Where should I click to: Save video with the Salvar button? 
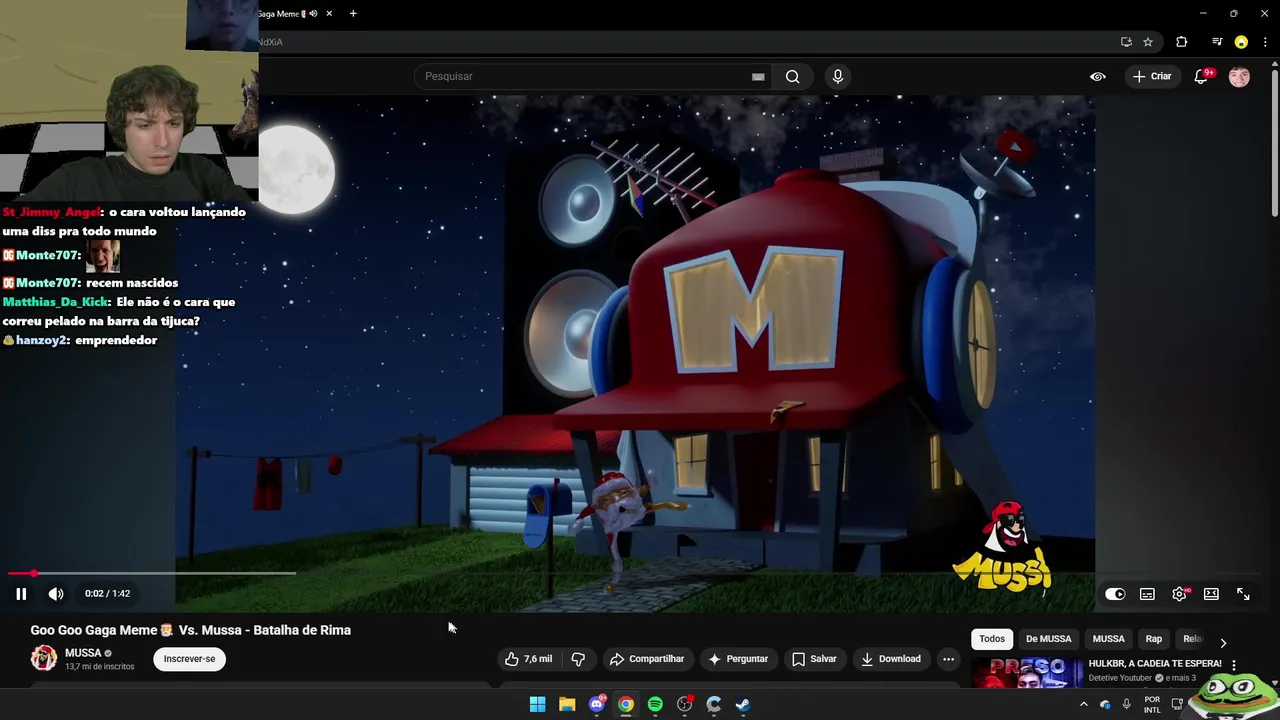(814, 659)
